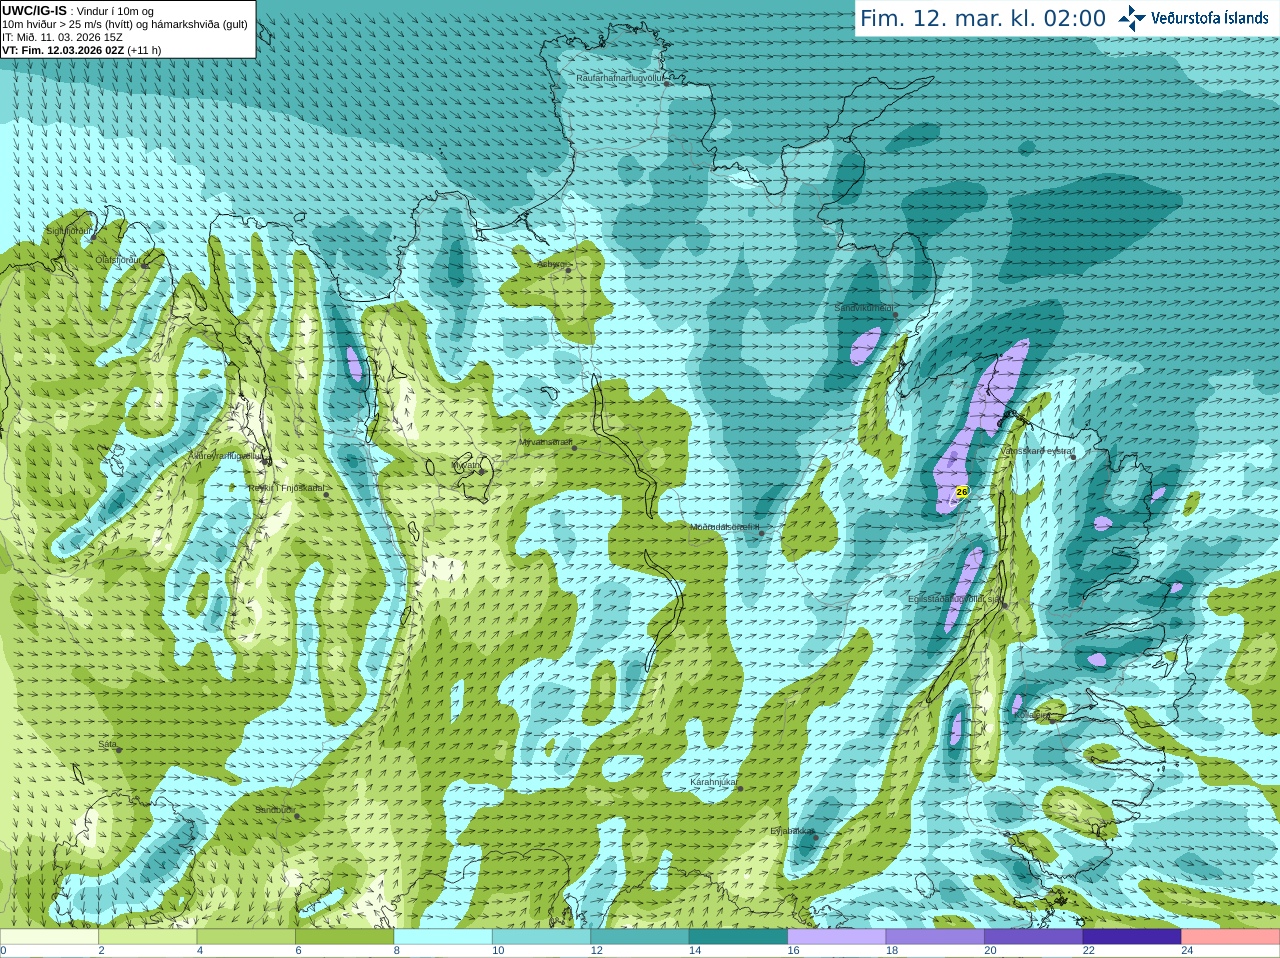This screenshot has width=1280, height=958.
Task: Click the Ásbyrgi station label
Action: [550, 265]
